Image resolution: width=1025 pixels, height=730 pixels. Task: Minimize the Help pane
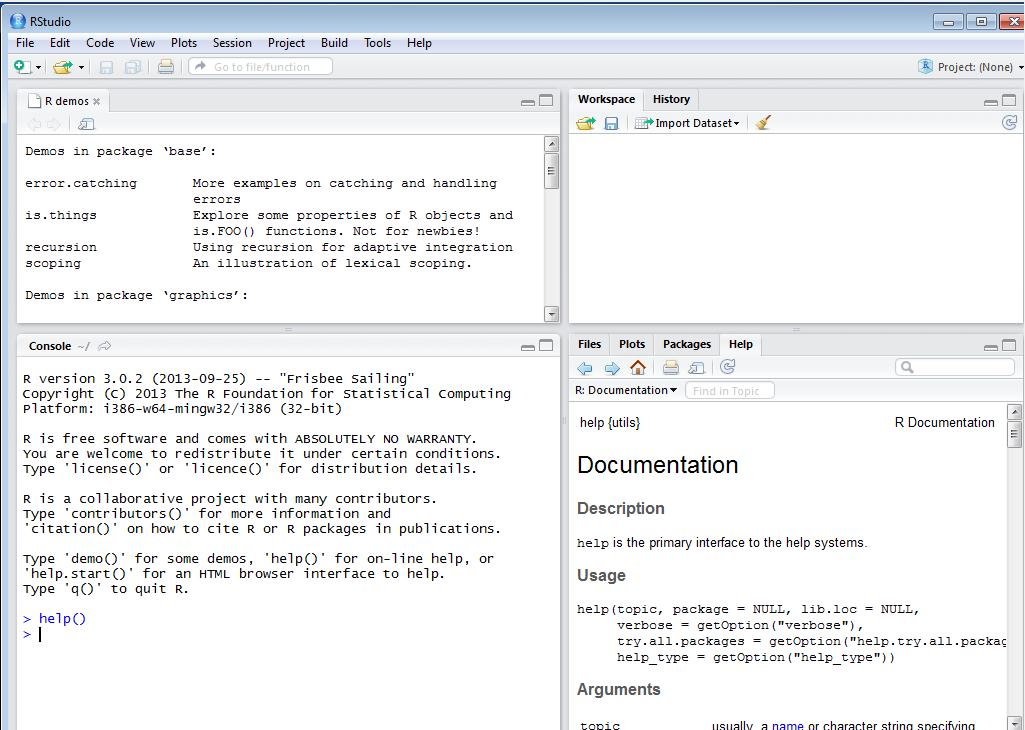pos(990,347)
